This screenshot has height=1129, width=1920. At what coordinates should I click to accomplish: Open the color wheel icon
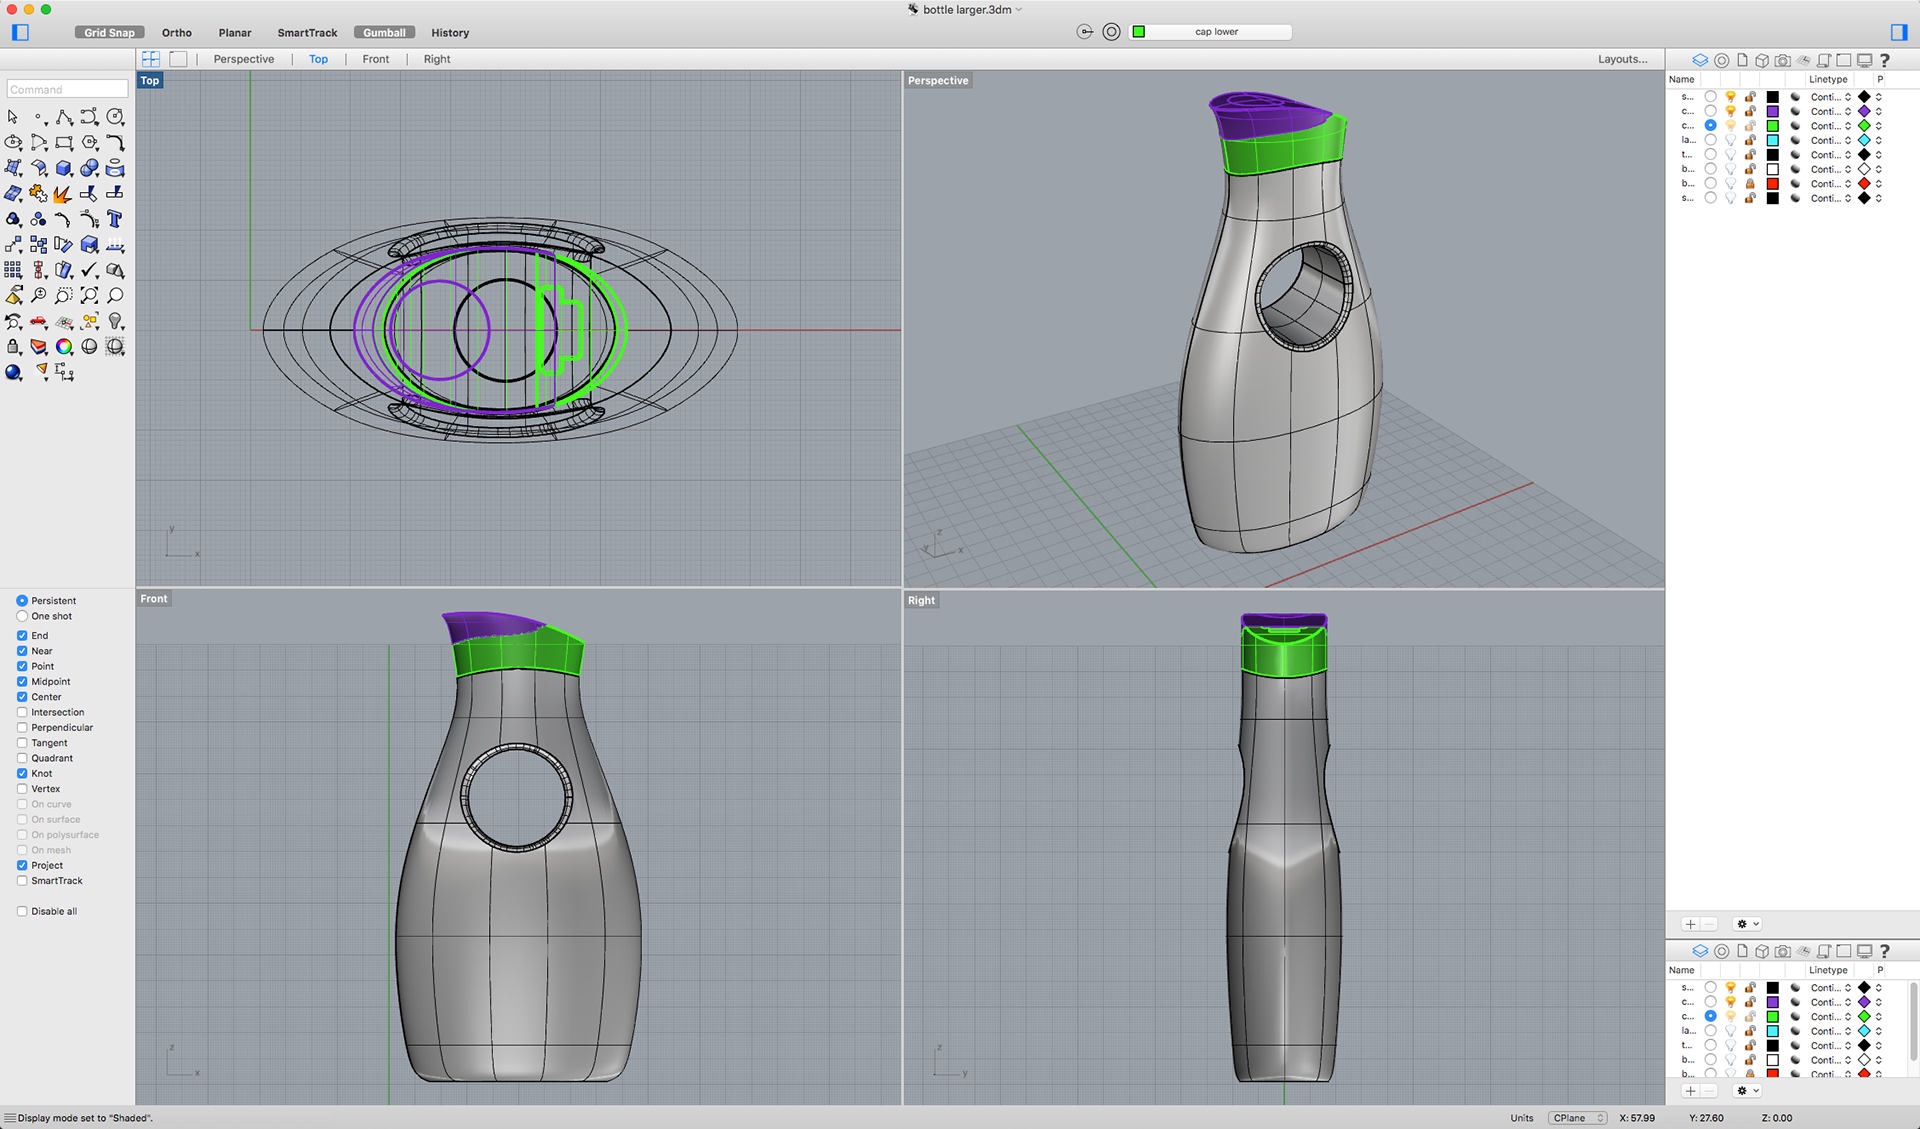pyautogui.click(x=64, y=347)
